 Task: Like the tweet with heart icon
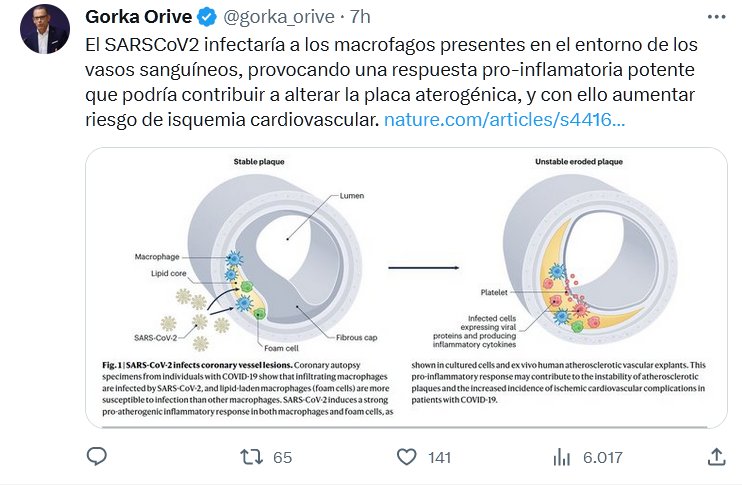pyautogui.click(x=406, y=457)
